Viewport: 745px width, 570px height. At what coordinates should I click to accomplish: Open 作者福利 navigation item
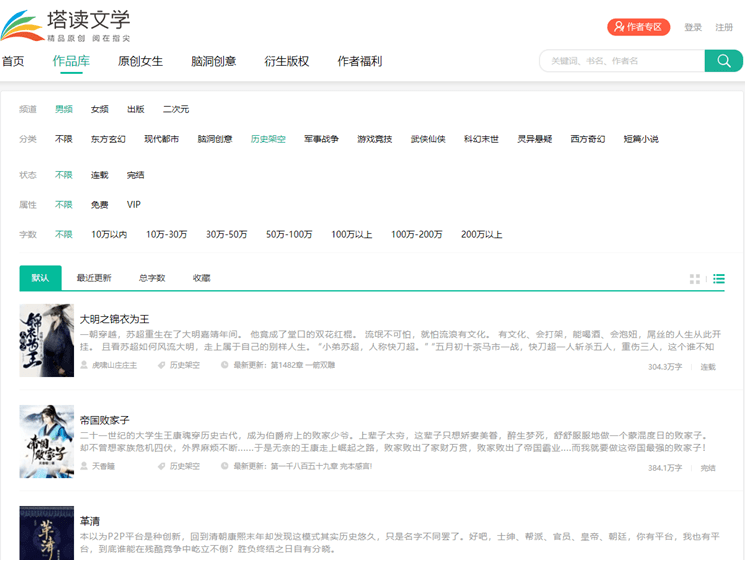point(360,61)
